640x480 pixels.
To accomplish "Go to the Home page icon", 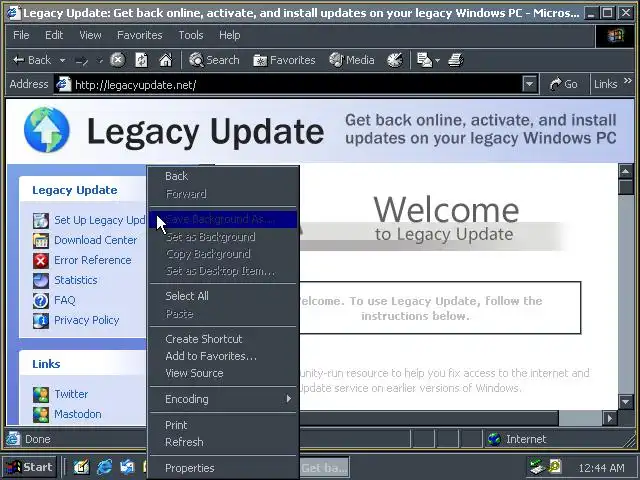I will (x=166, y=60).
